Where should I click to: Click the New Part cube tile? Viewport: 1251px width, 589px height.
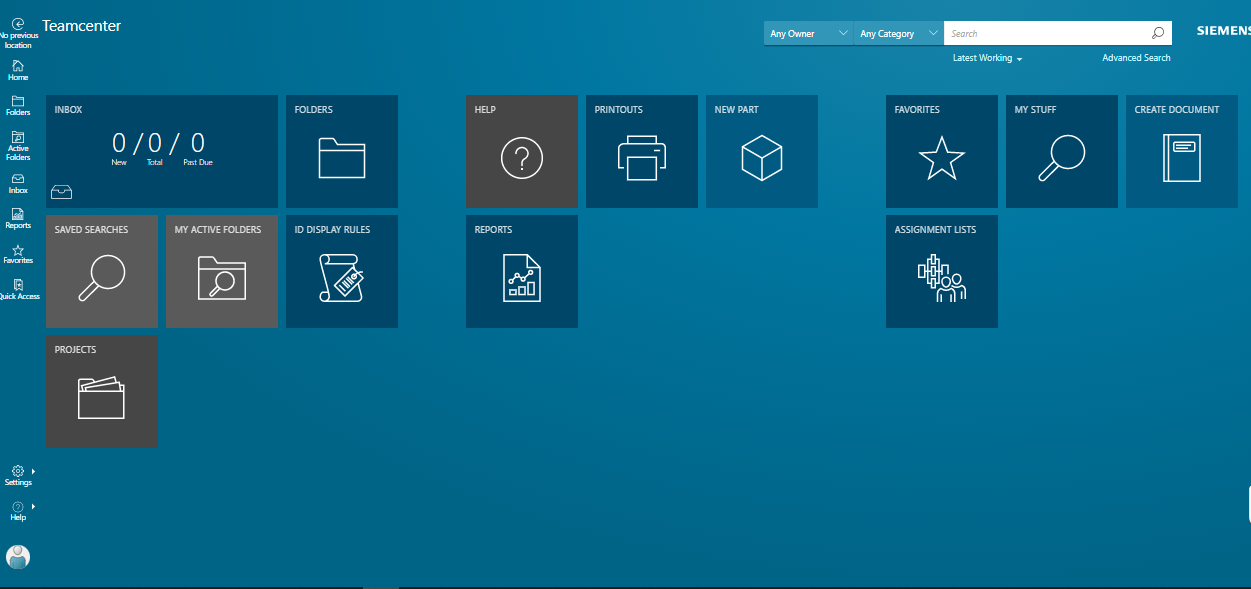761,151
